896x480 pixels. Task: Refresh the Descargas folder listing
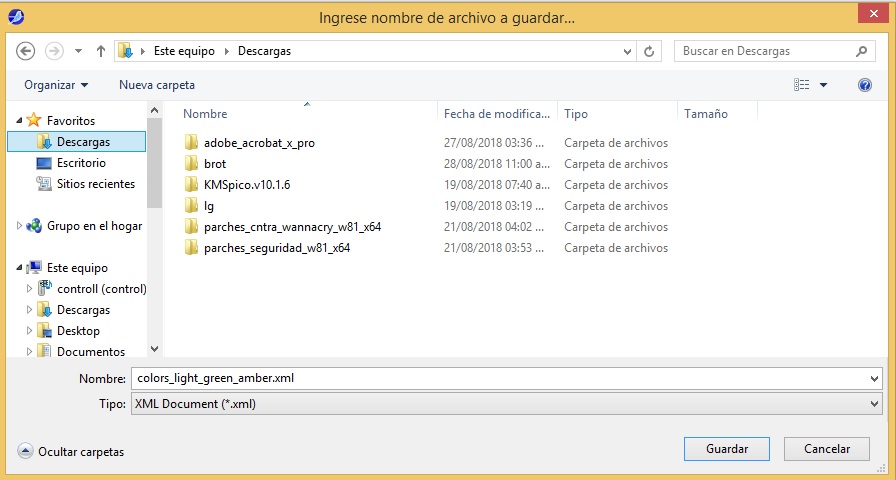tap(651, 51)
